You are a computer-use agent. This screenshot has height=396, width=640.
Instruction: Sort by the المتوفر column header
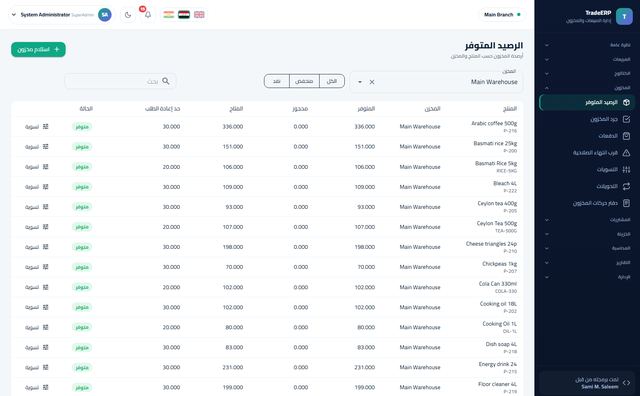click(x=366, y=109)
